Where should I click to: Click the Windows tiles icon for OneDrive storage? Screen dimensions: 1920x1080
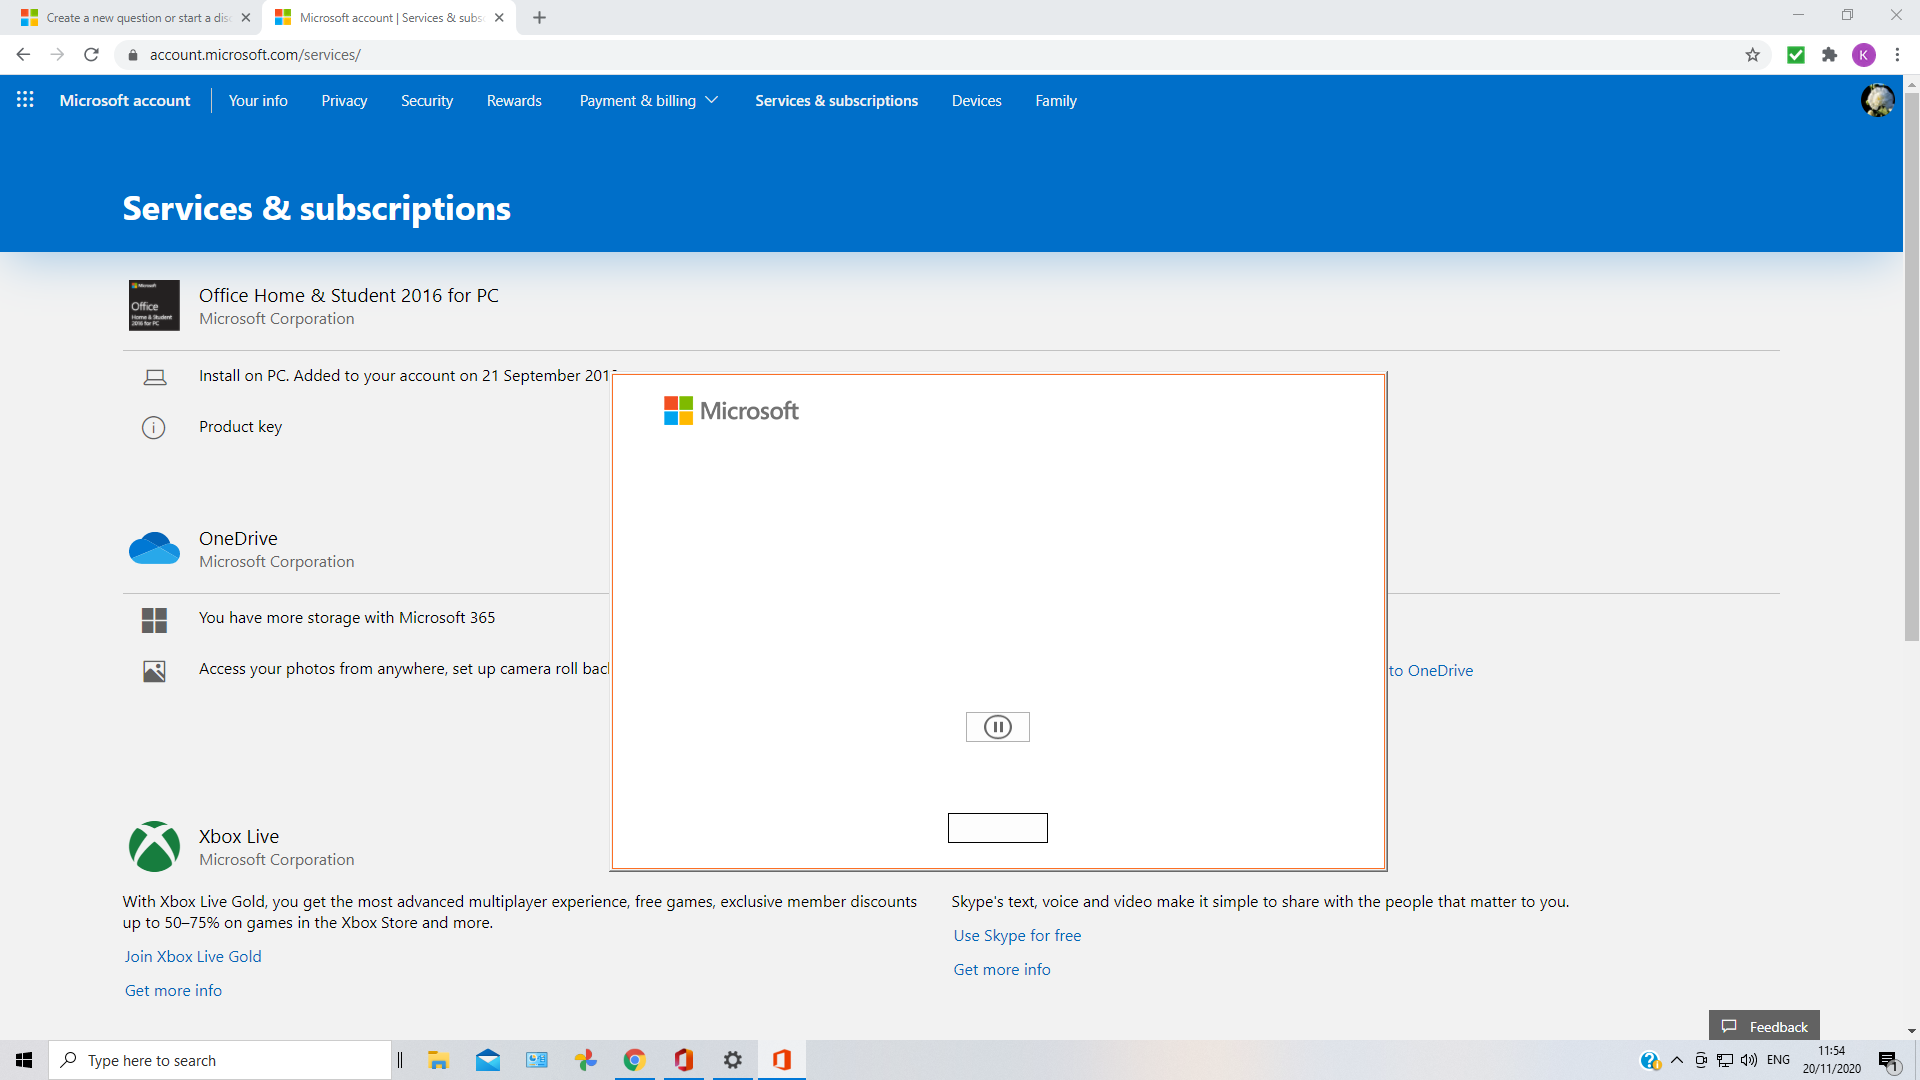point(154,620)
